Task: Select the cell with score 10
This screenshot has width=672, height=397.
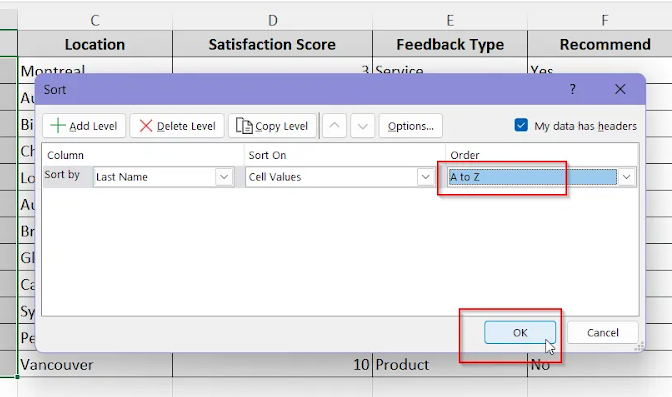Action: coord(273,365)
